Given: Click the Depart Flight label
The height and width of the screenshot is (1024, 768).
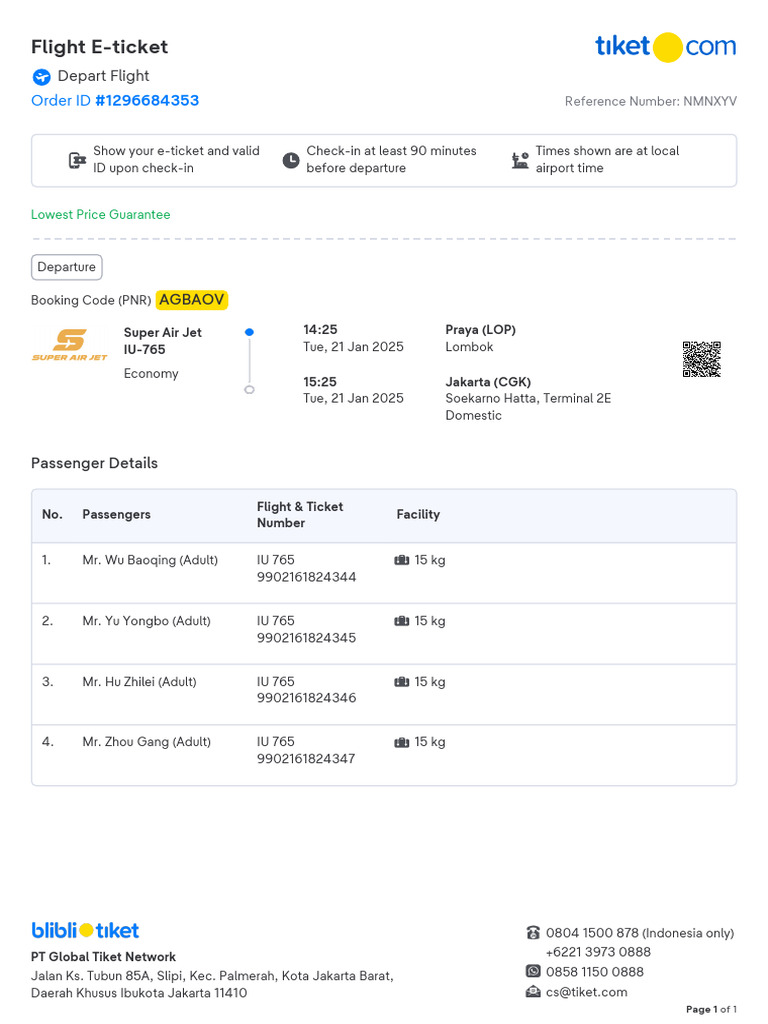Looking at the screenshot, I should pos(103,76).
